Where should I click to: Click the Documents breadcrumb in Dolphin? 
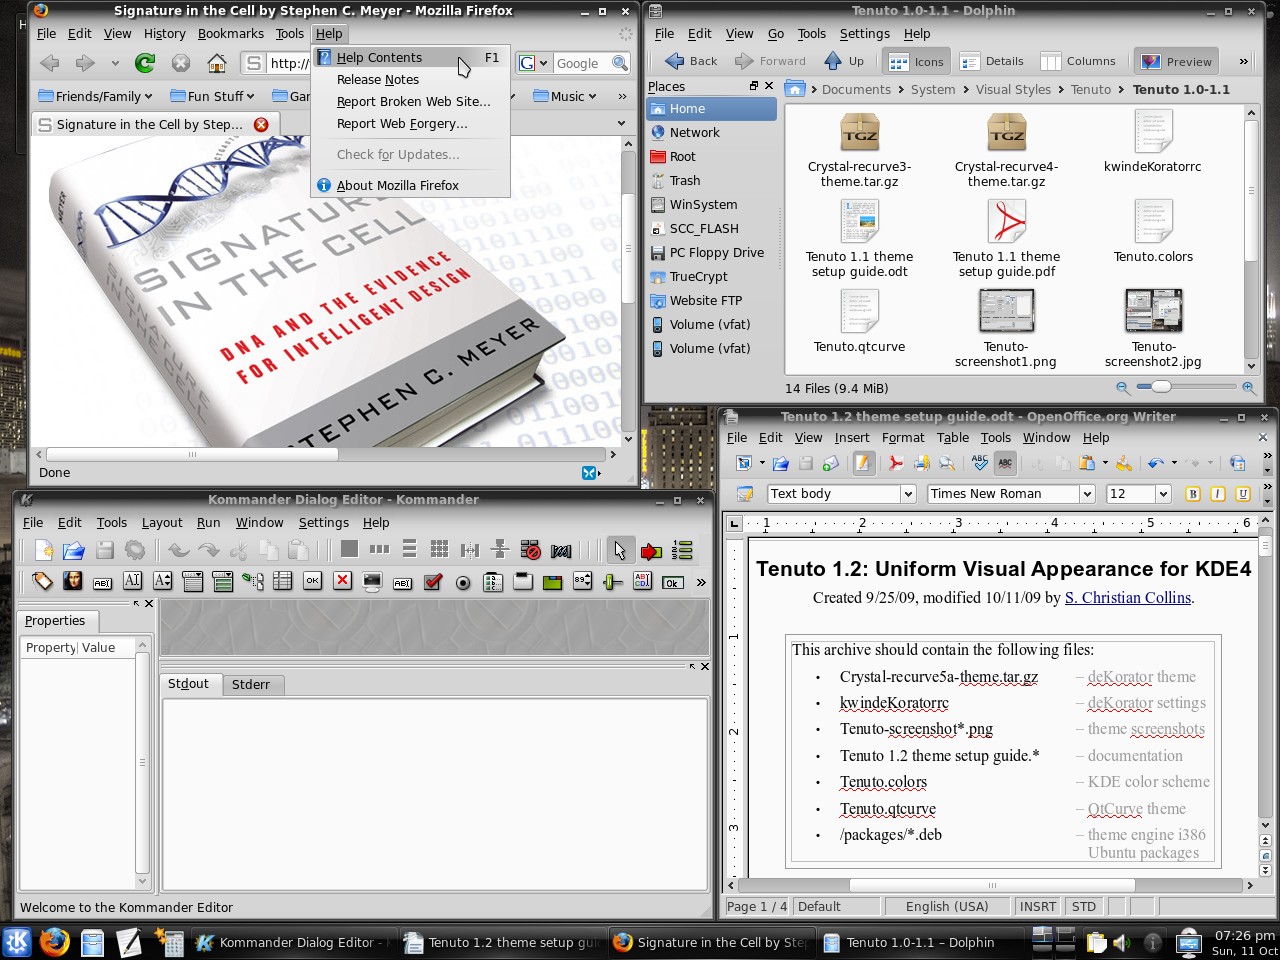pyautogui.click(x=856, y=89)
